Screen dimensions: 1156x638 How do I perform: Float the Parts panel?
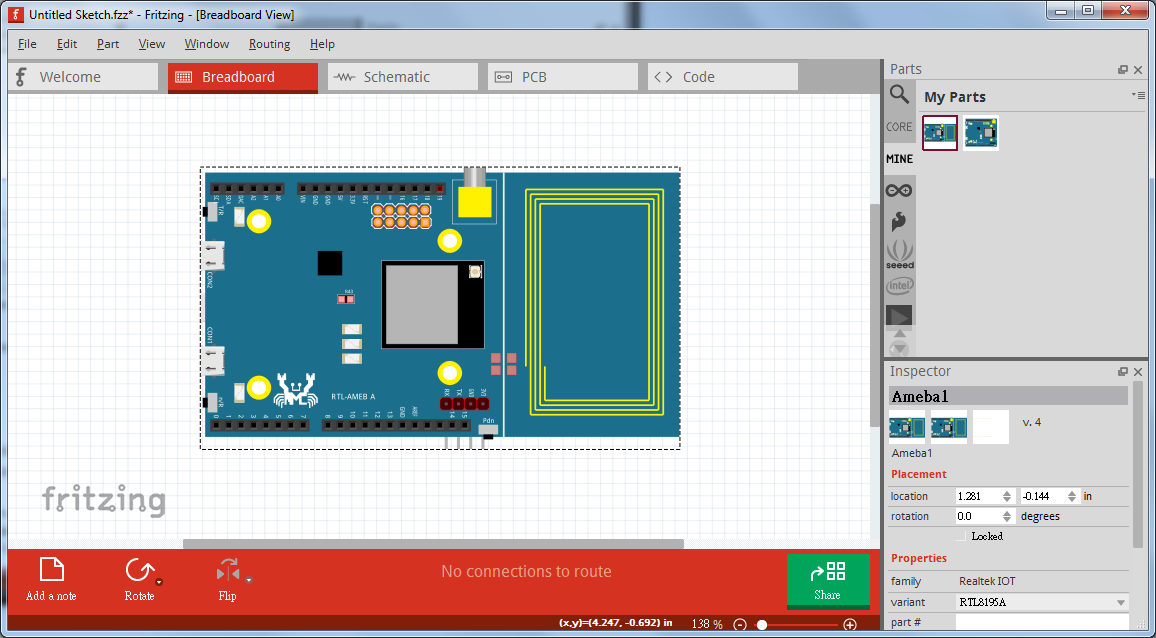(1123, 69)
